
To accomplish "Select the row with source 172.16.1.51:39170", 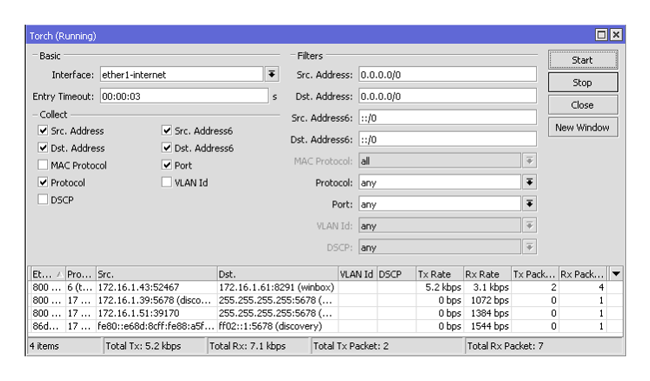I will coord(325,313).
